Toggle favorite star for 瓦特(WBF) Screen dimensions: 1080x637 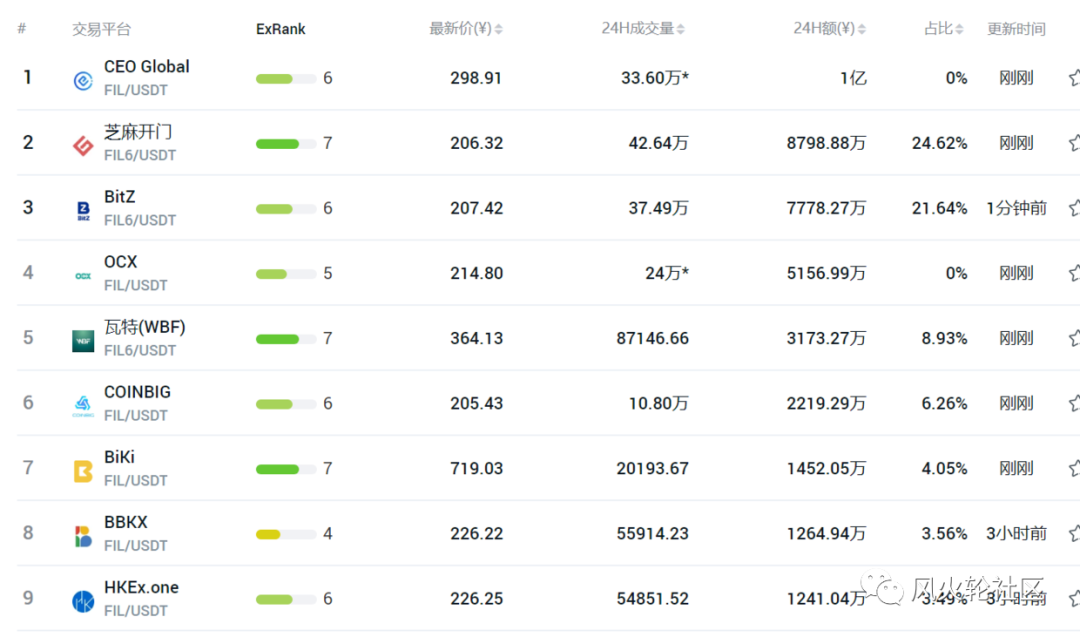coord(1074,338)
